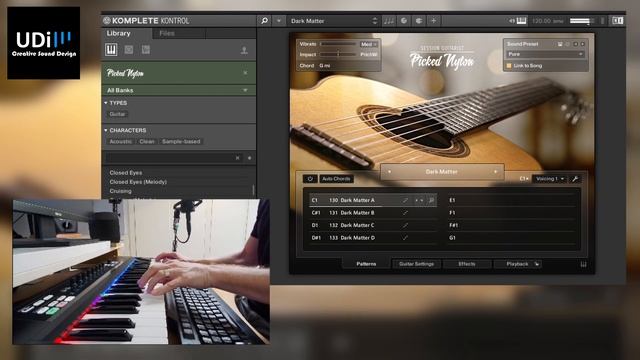Viewport: 640px width, 360px height.
Task: Open the Dark Matter song browser bar
Action: point(442,172)
